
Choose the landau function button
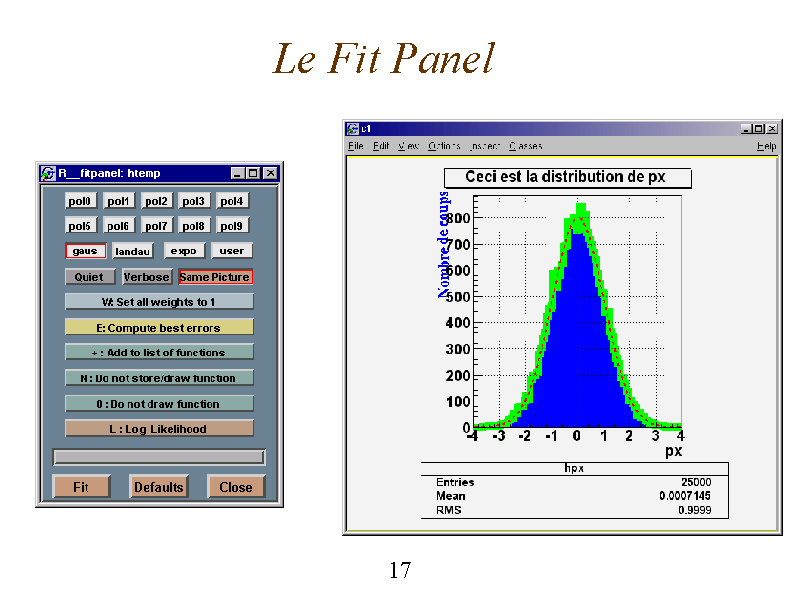coord(132,251)
